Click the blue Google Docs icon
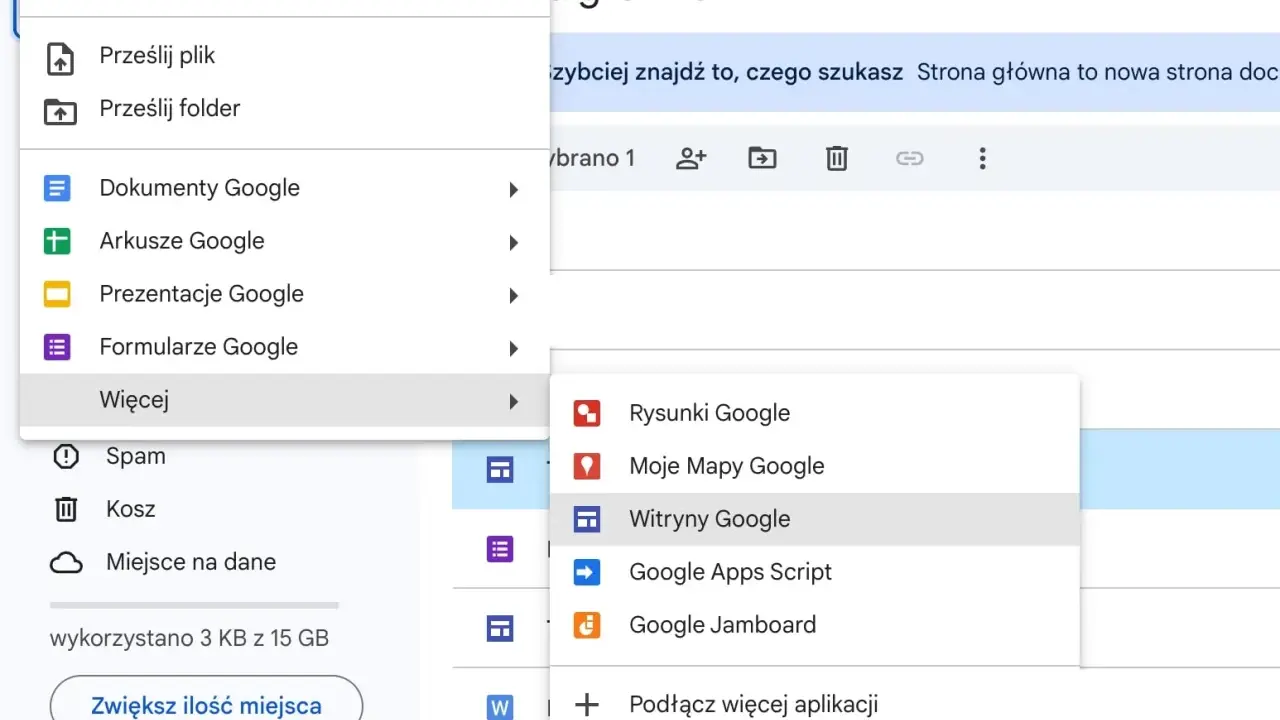The image size is (1280, 720). point(57,188)
